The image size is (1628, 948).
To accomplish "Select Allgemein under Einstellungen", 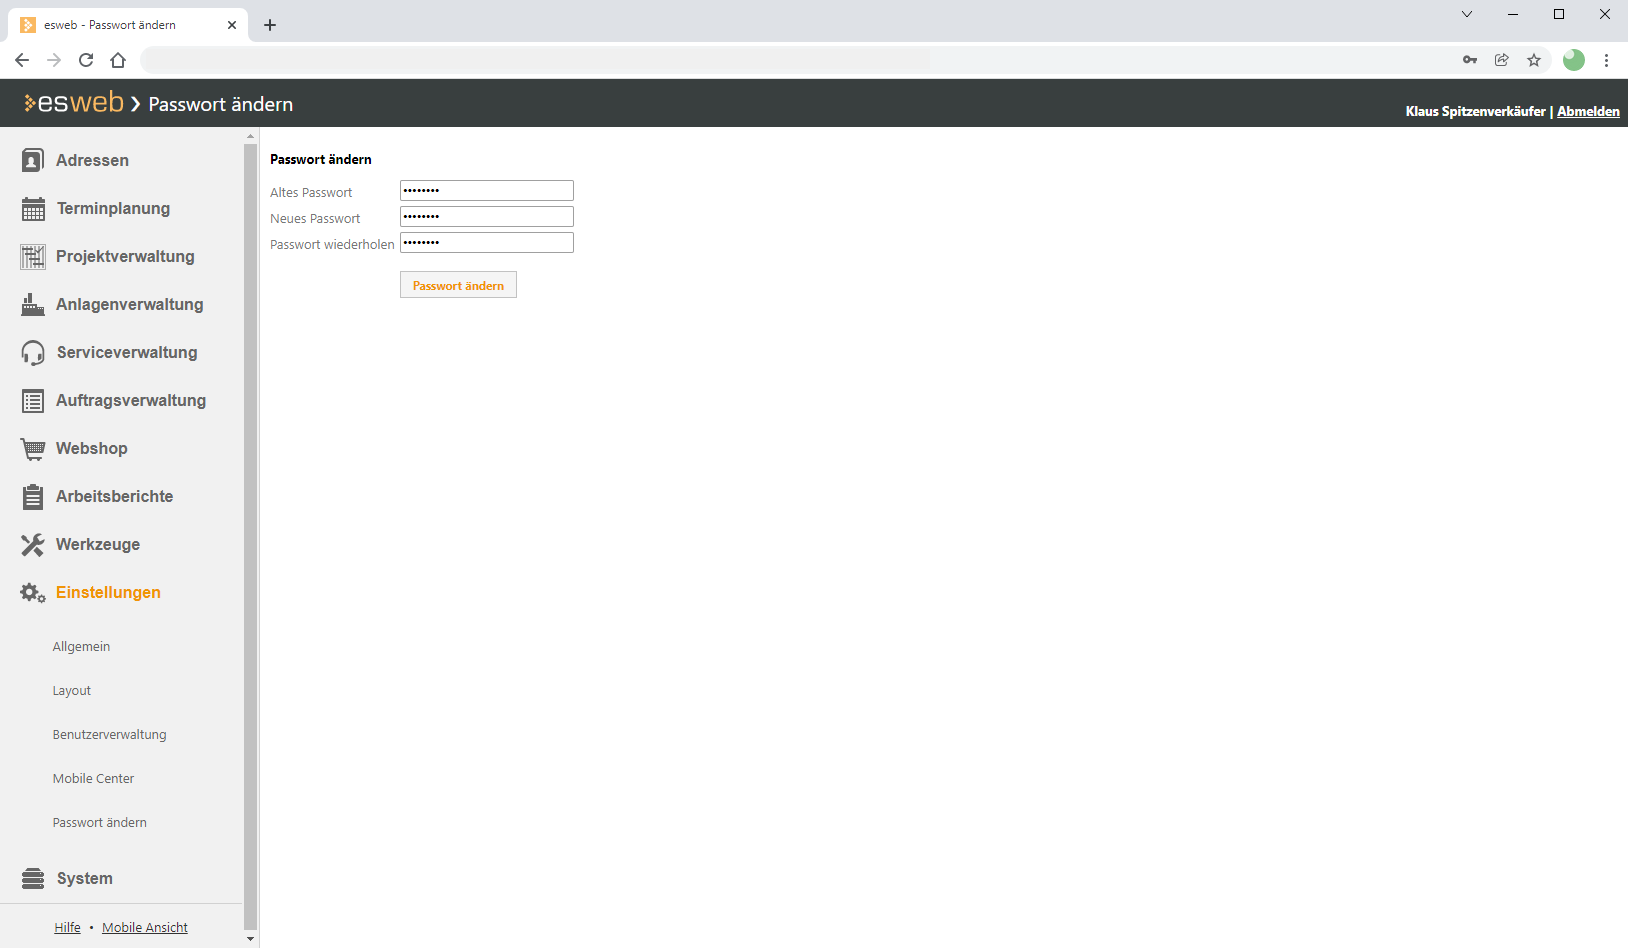I will click(81, 647).
